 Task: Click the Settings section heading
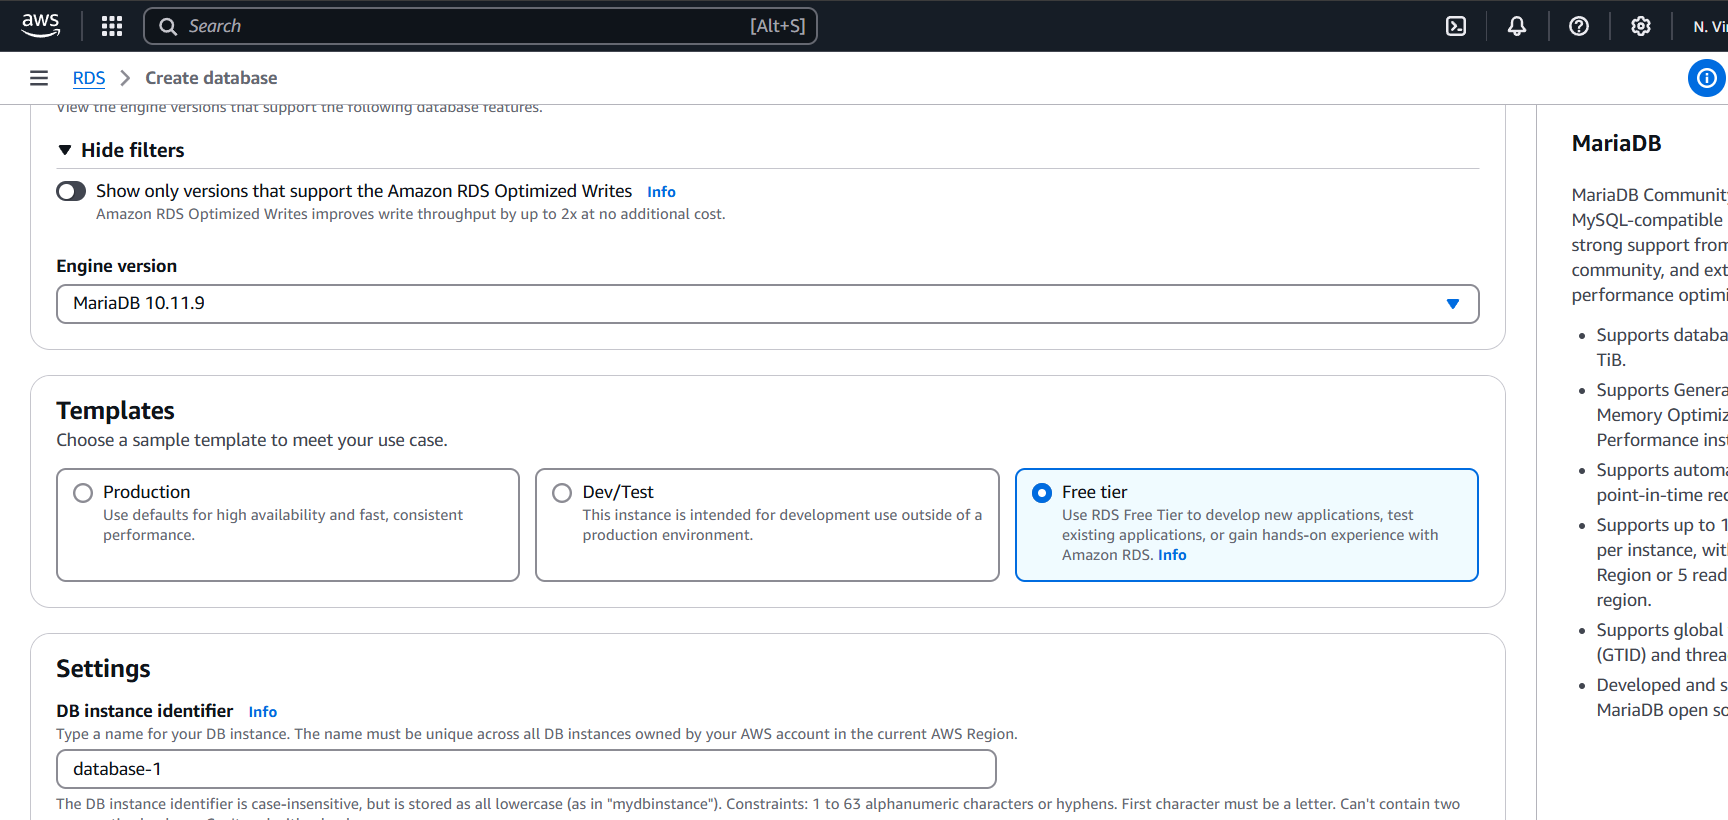103,669
